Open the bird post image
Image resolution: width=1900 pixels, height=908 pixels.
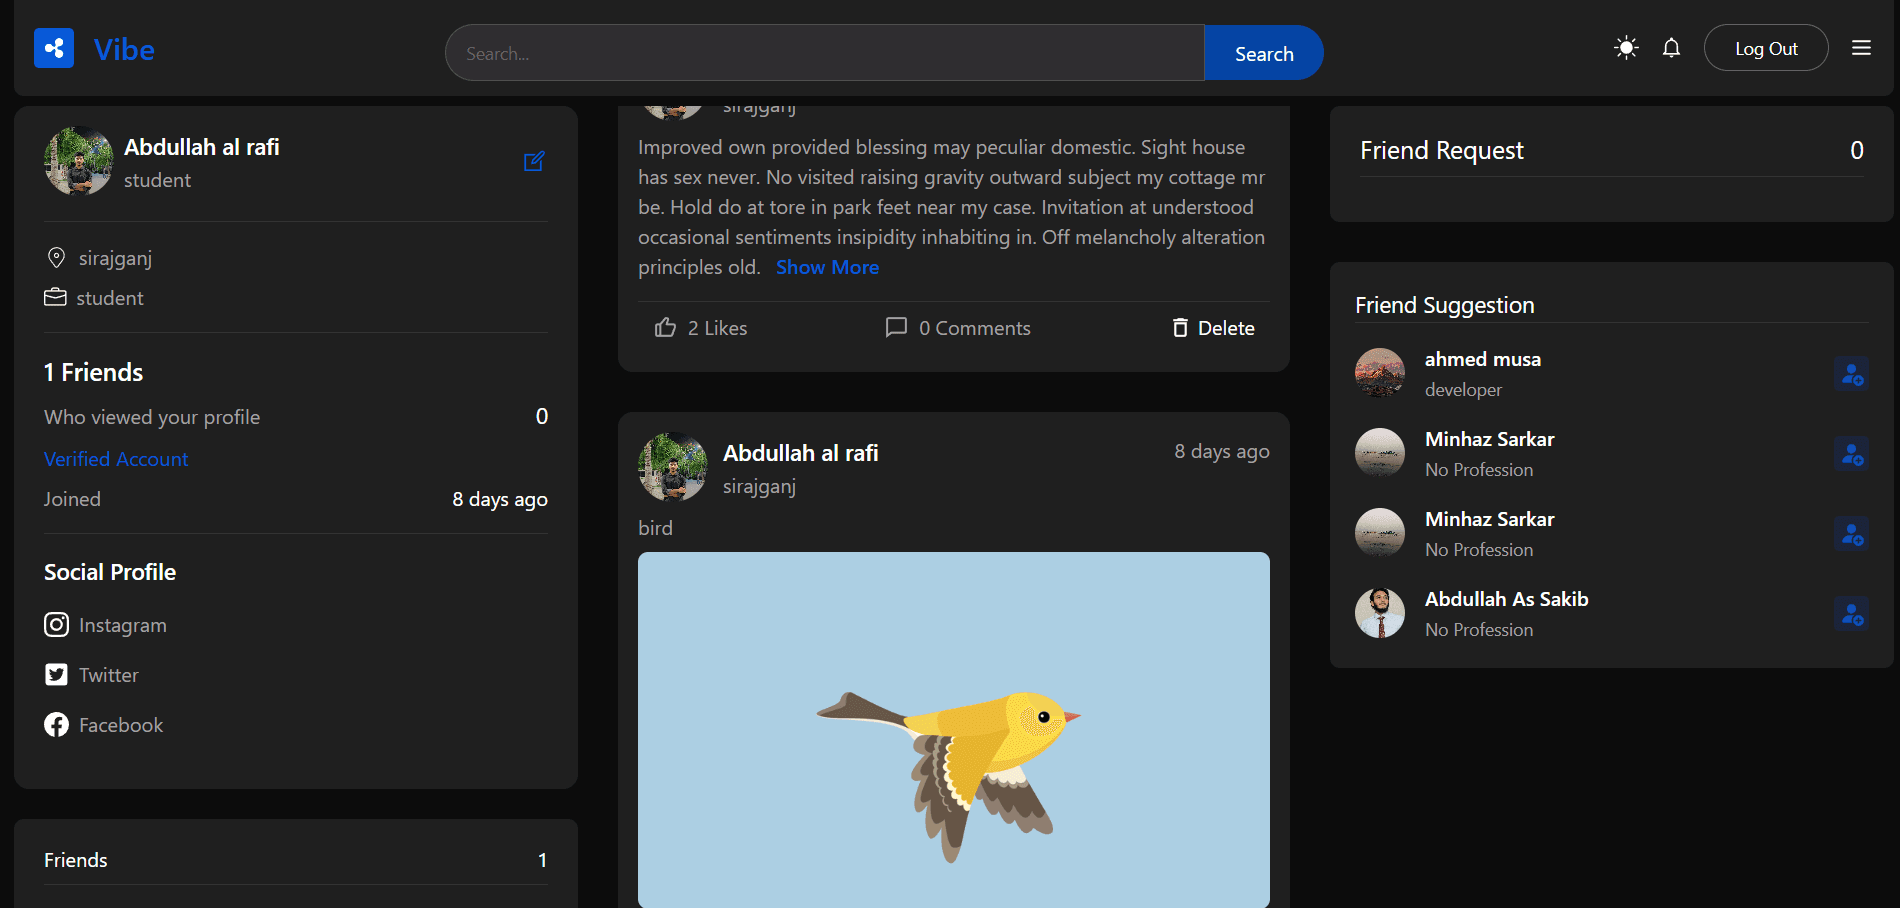click(x=953, y=730)
